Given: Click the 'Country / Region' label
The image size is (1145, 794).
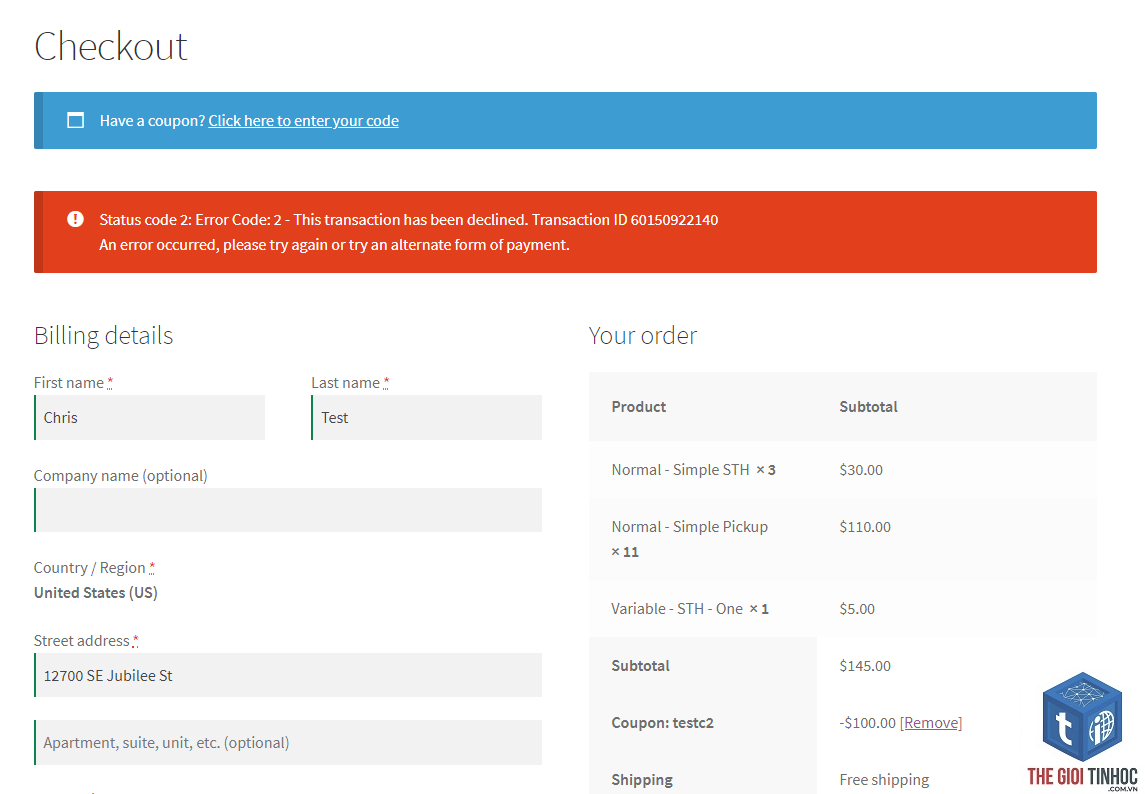Looking at the screenshot, I should (89, 568).
